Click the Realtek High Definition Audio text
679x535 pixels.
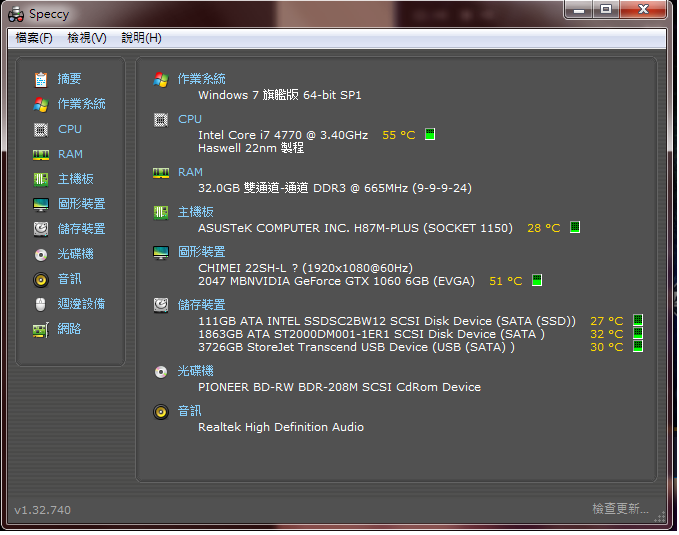click(281, 427)
